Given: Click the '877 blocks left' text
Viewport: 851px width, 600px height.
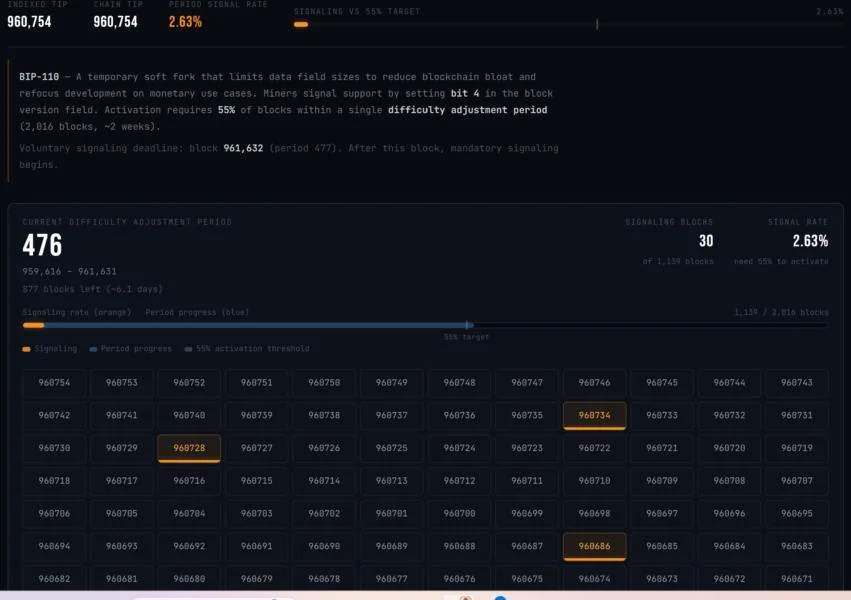Looking at the screenshot, I should click(92, 289).
